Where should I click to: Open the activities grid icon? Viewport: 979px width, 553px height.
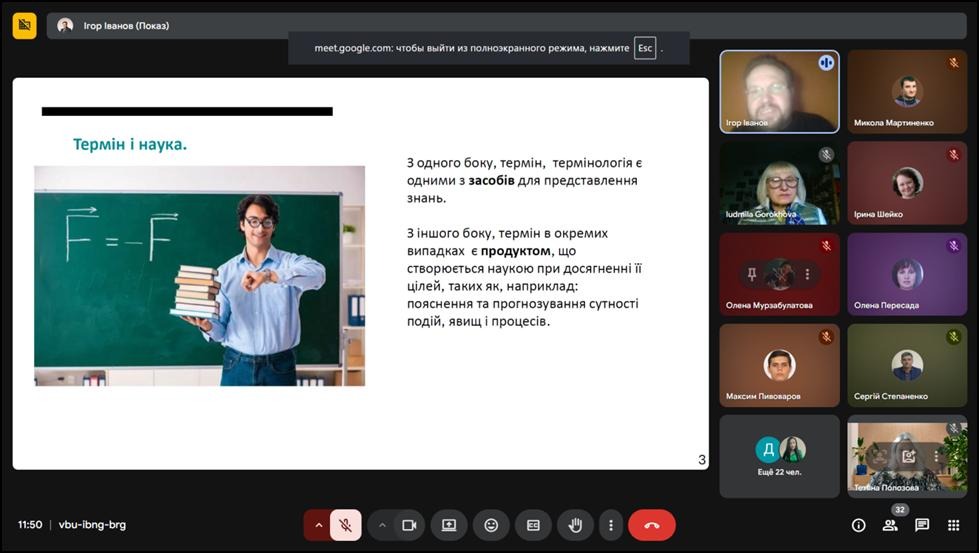(953, 525)
